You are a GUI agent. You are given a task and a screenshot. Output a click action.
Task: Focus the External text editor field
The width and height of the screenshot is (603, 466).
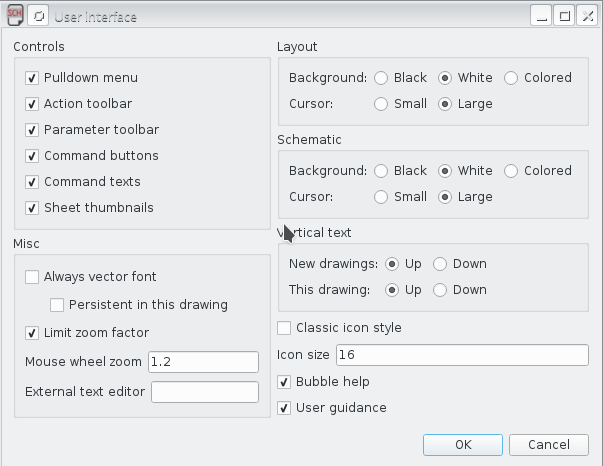(x=205, y=392)
